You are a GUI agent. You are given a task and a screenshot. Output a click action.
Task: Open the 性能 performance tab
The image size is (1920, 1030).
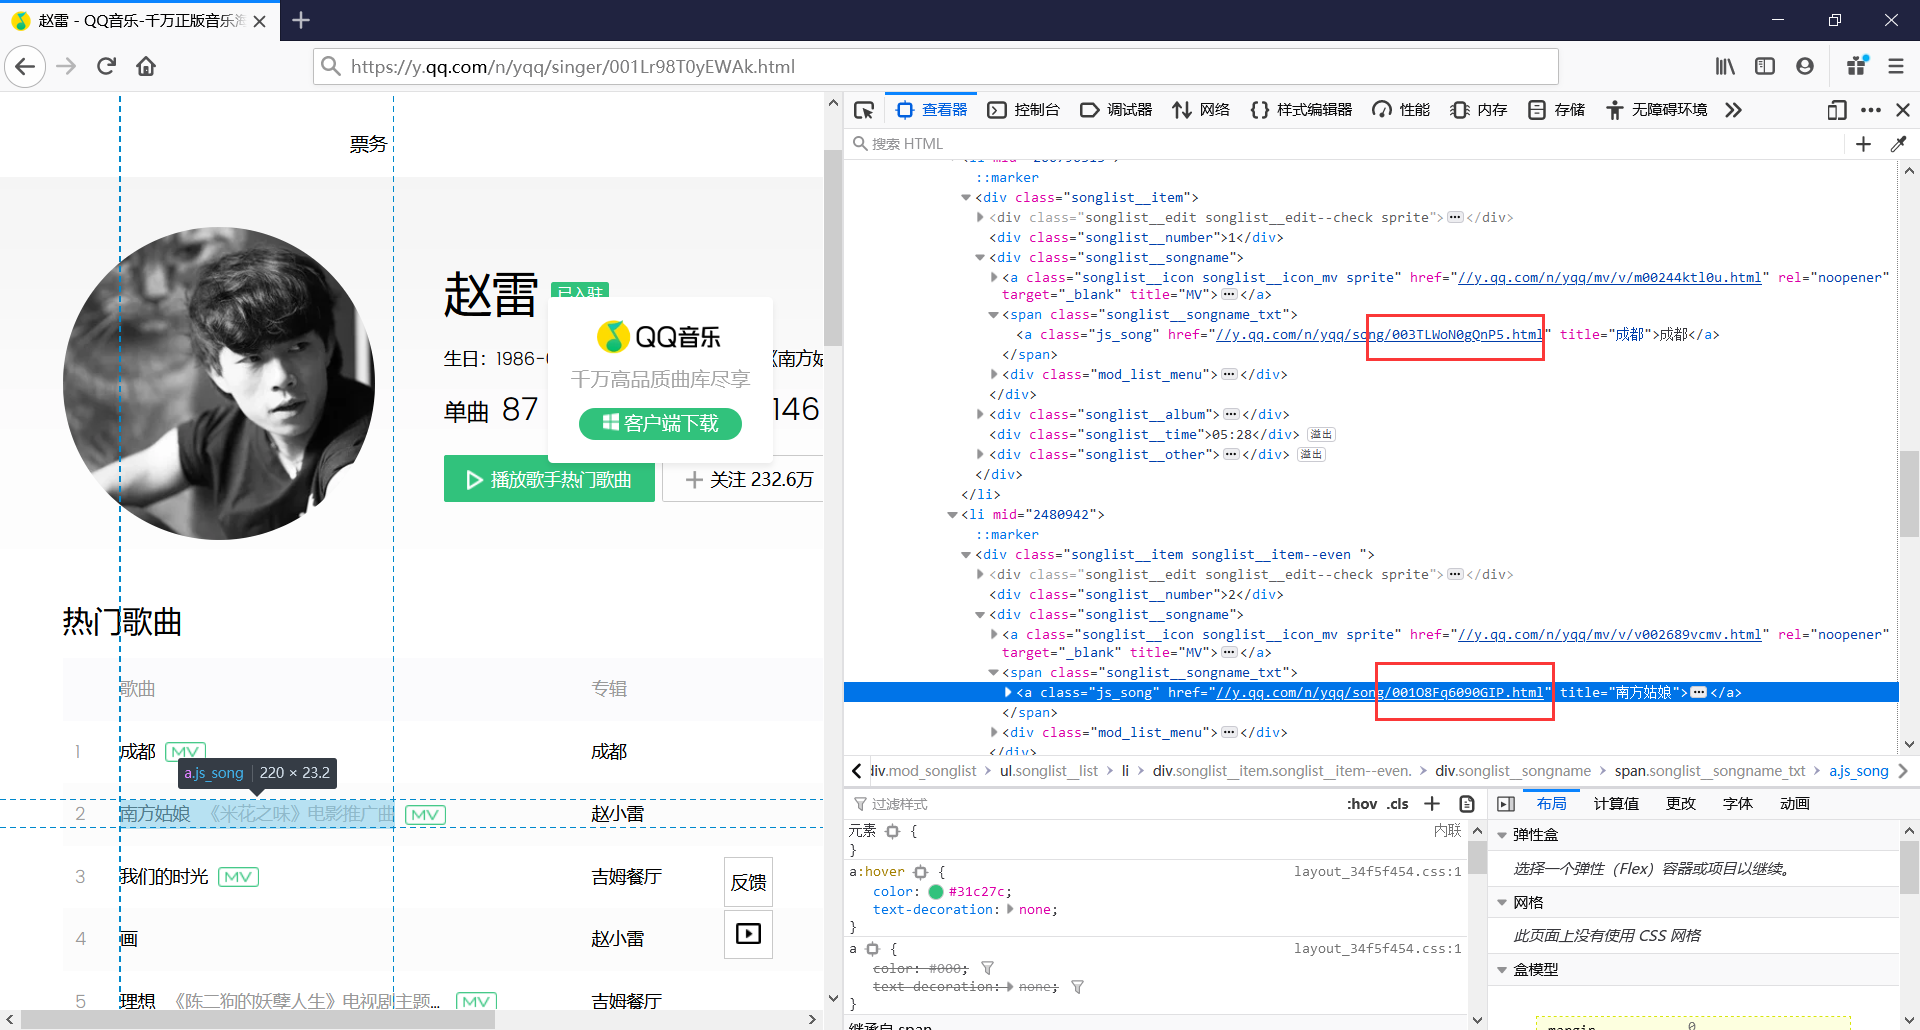(x=1401, y=110)
